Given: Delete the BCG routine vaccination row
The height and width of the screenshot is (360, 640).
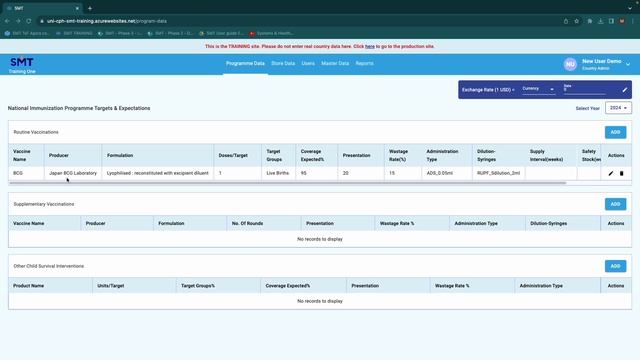Looking at the screenshot, I should pyautogui.click(x=621, y=173).
